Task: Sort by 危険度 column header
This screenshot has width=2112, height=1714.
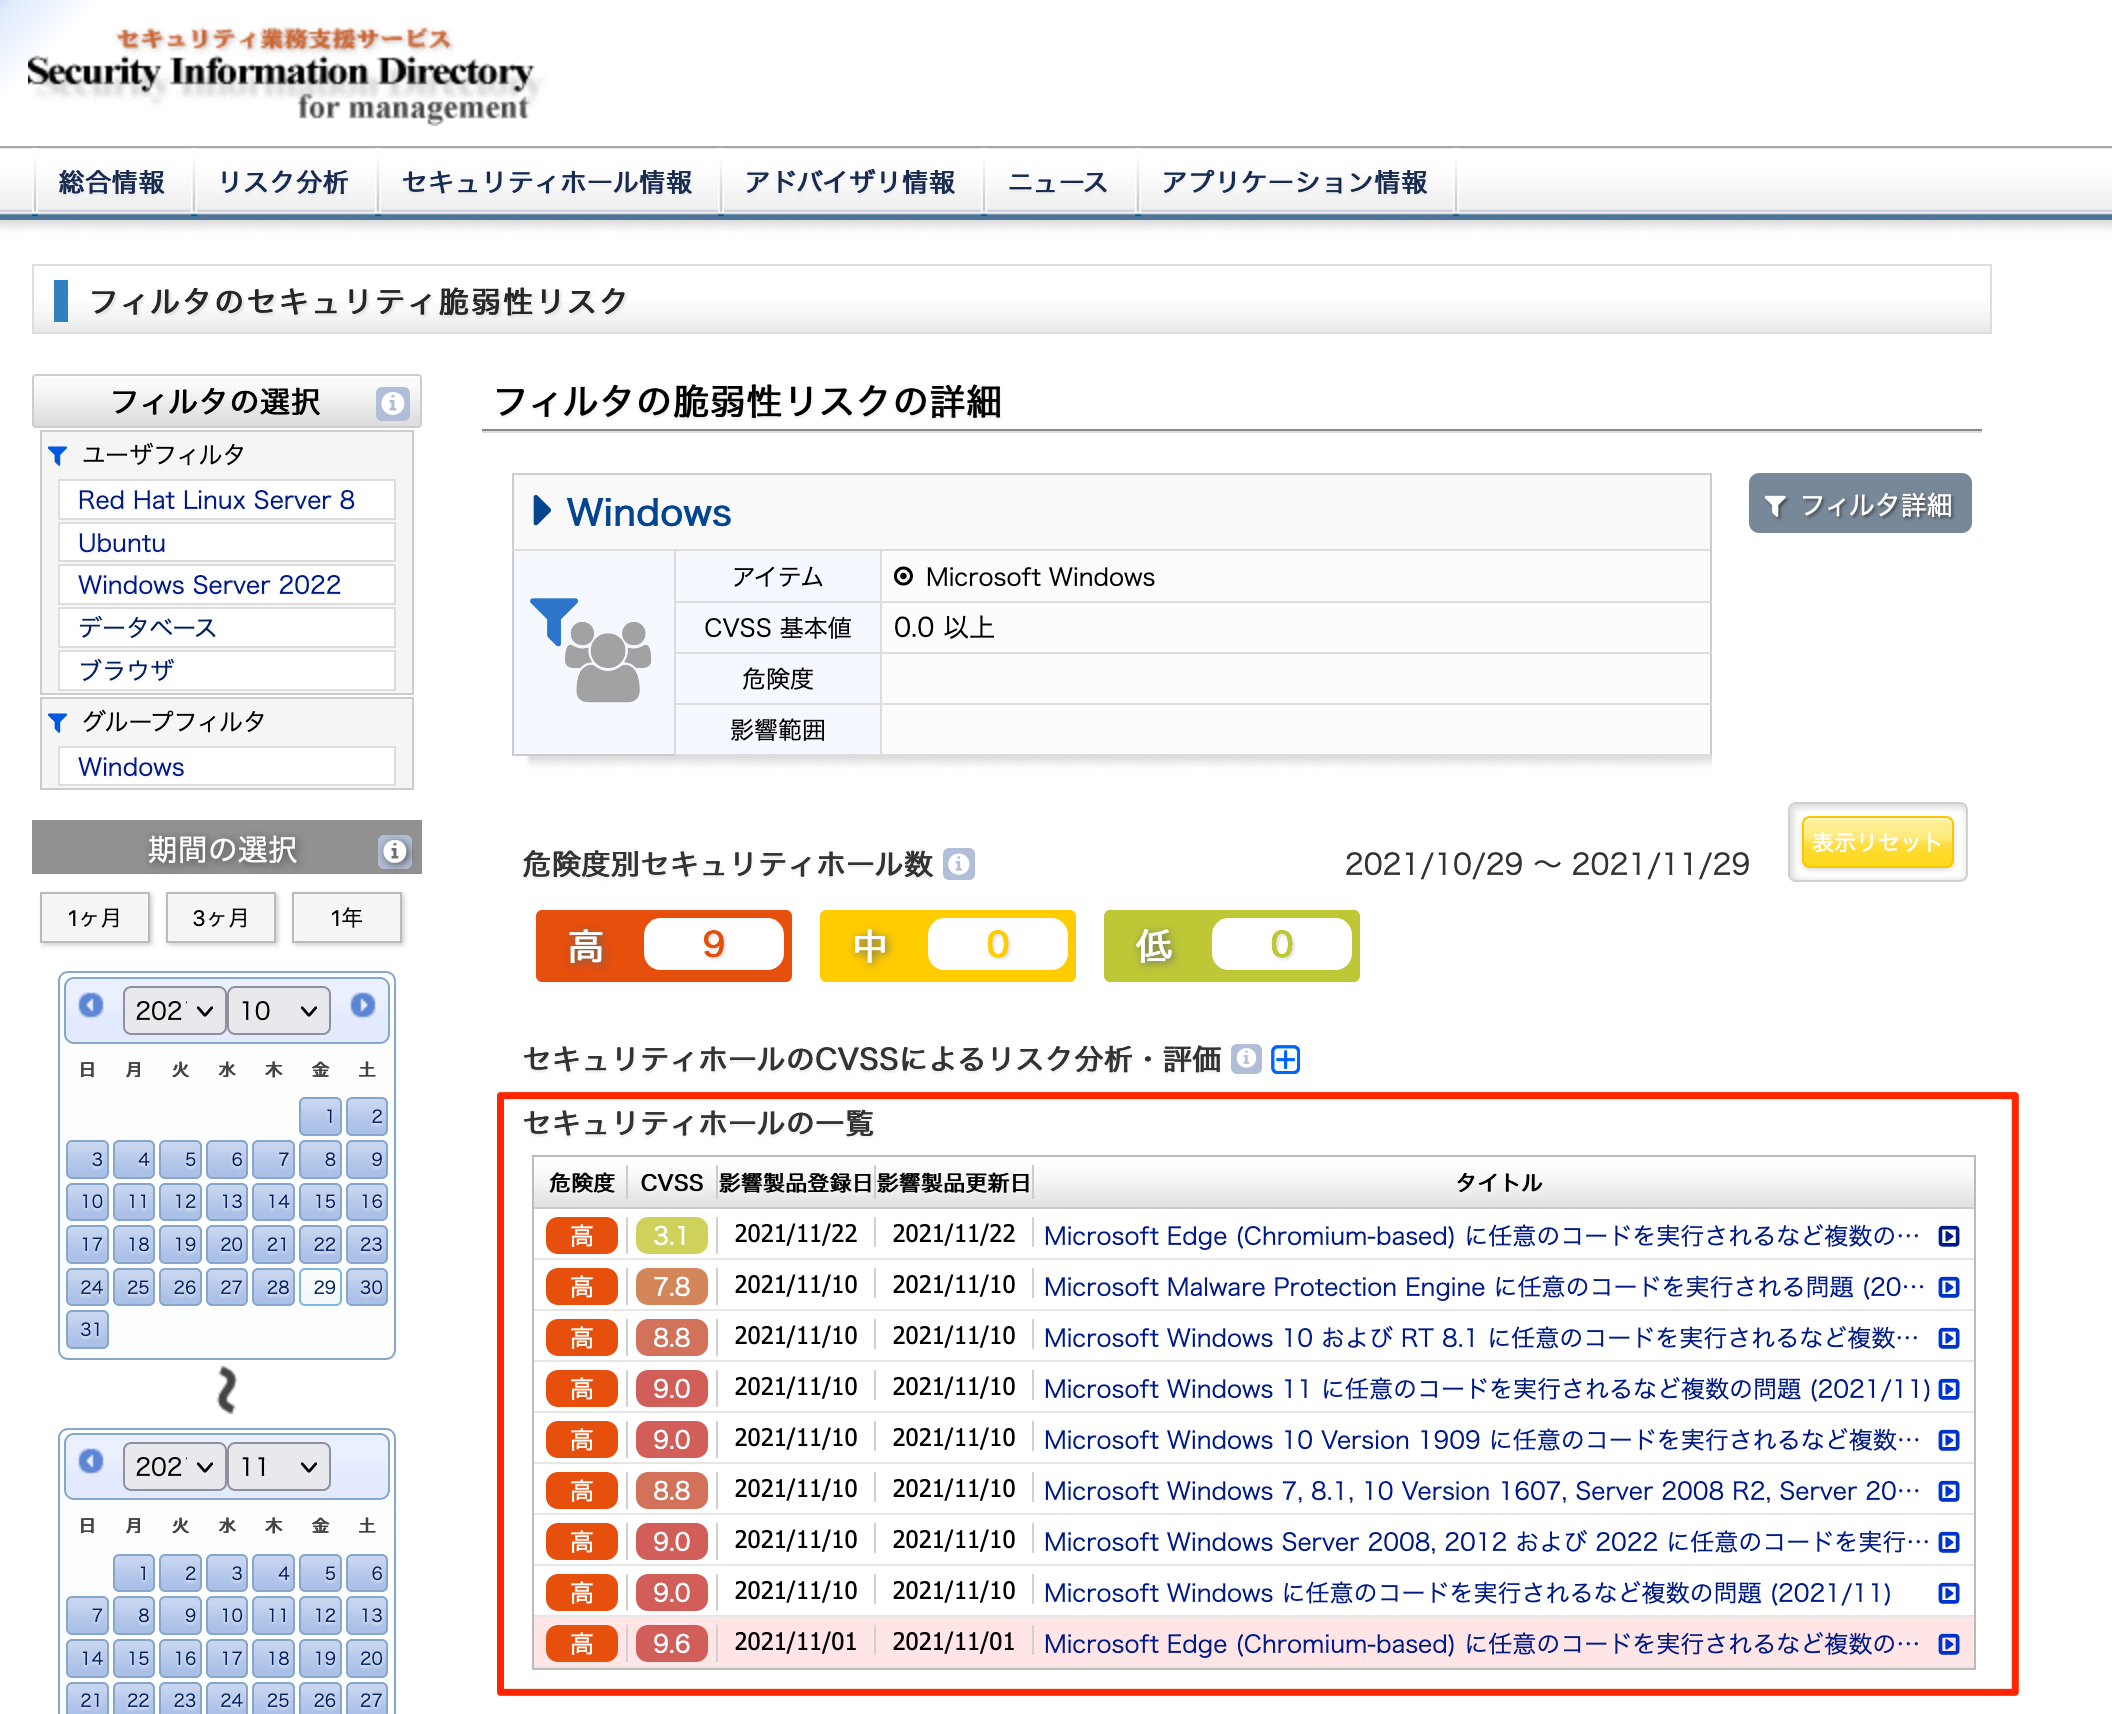Action: (x=581, y=1183)
